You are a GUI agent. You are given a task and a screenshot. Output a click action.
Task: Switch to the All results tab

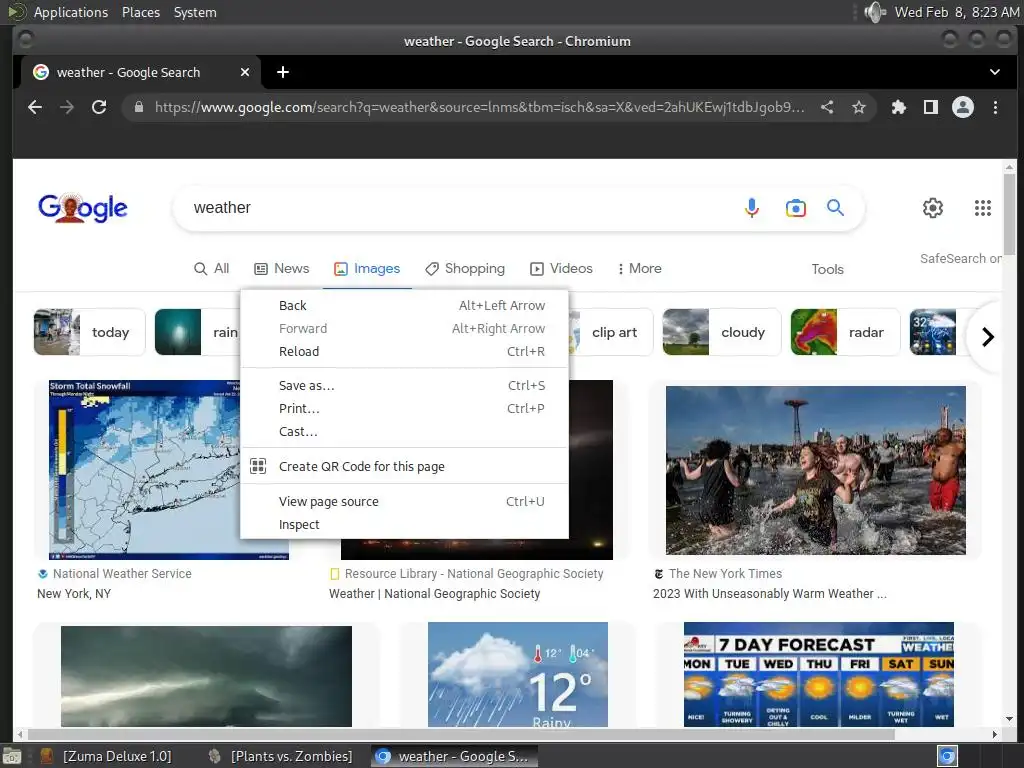click(212, 268)
